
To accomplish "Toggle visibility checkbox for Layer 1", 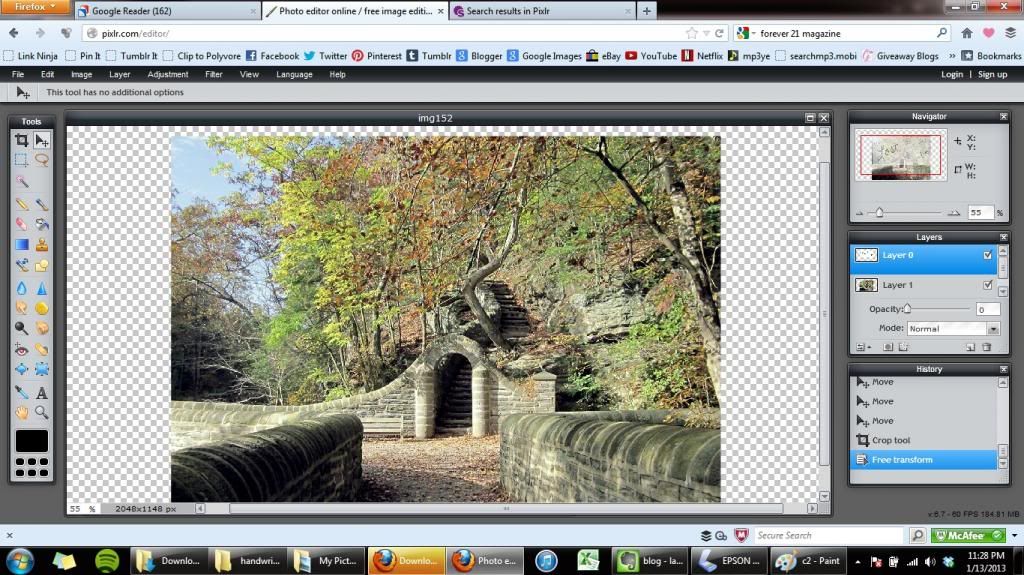I will (x=988, y=285).
